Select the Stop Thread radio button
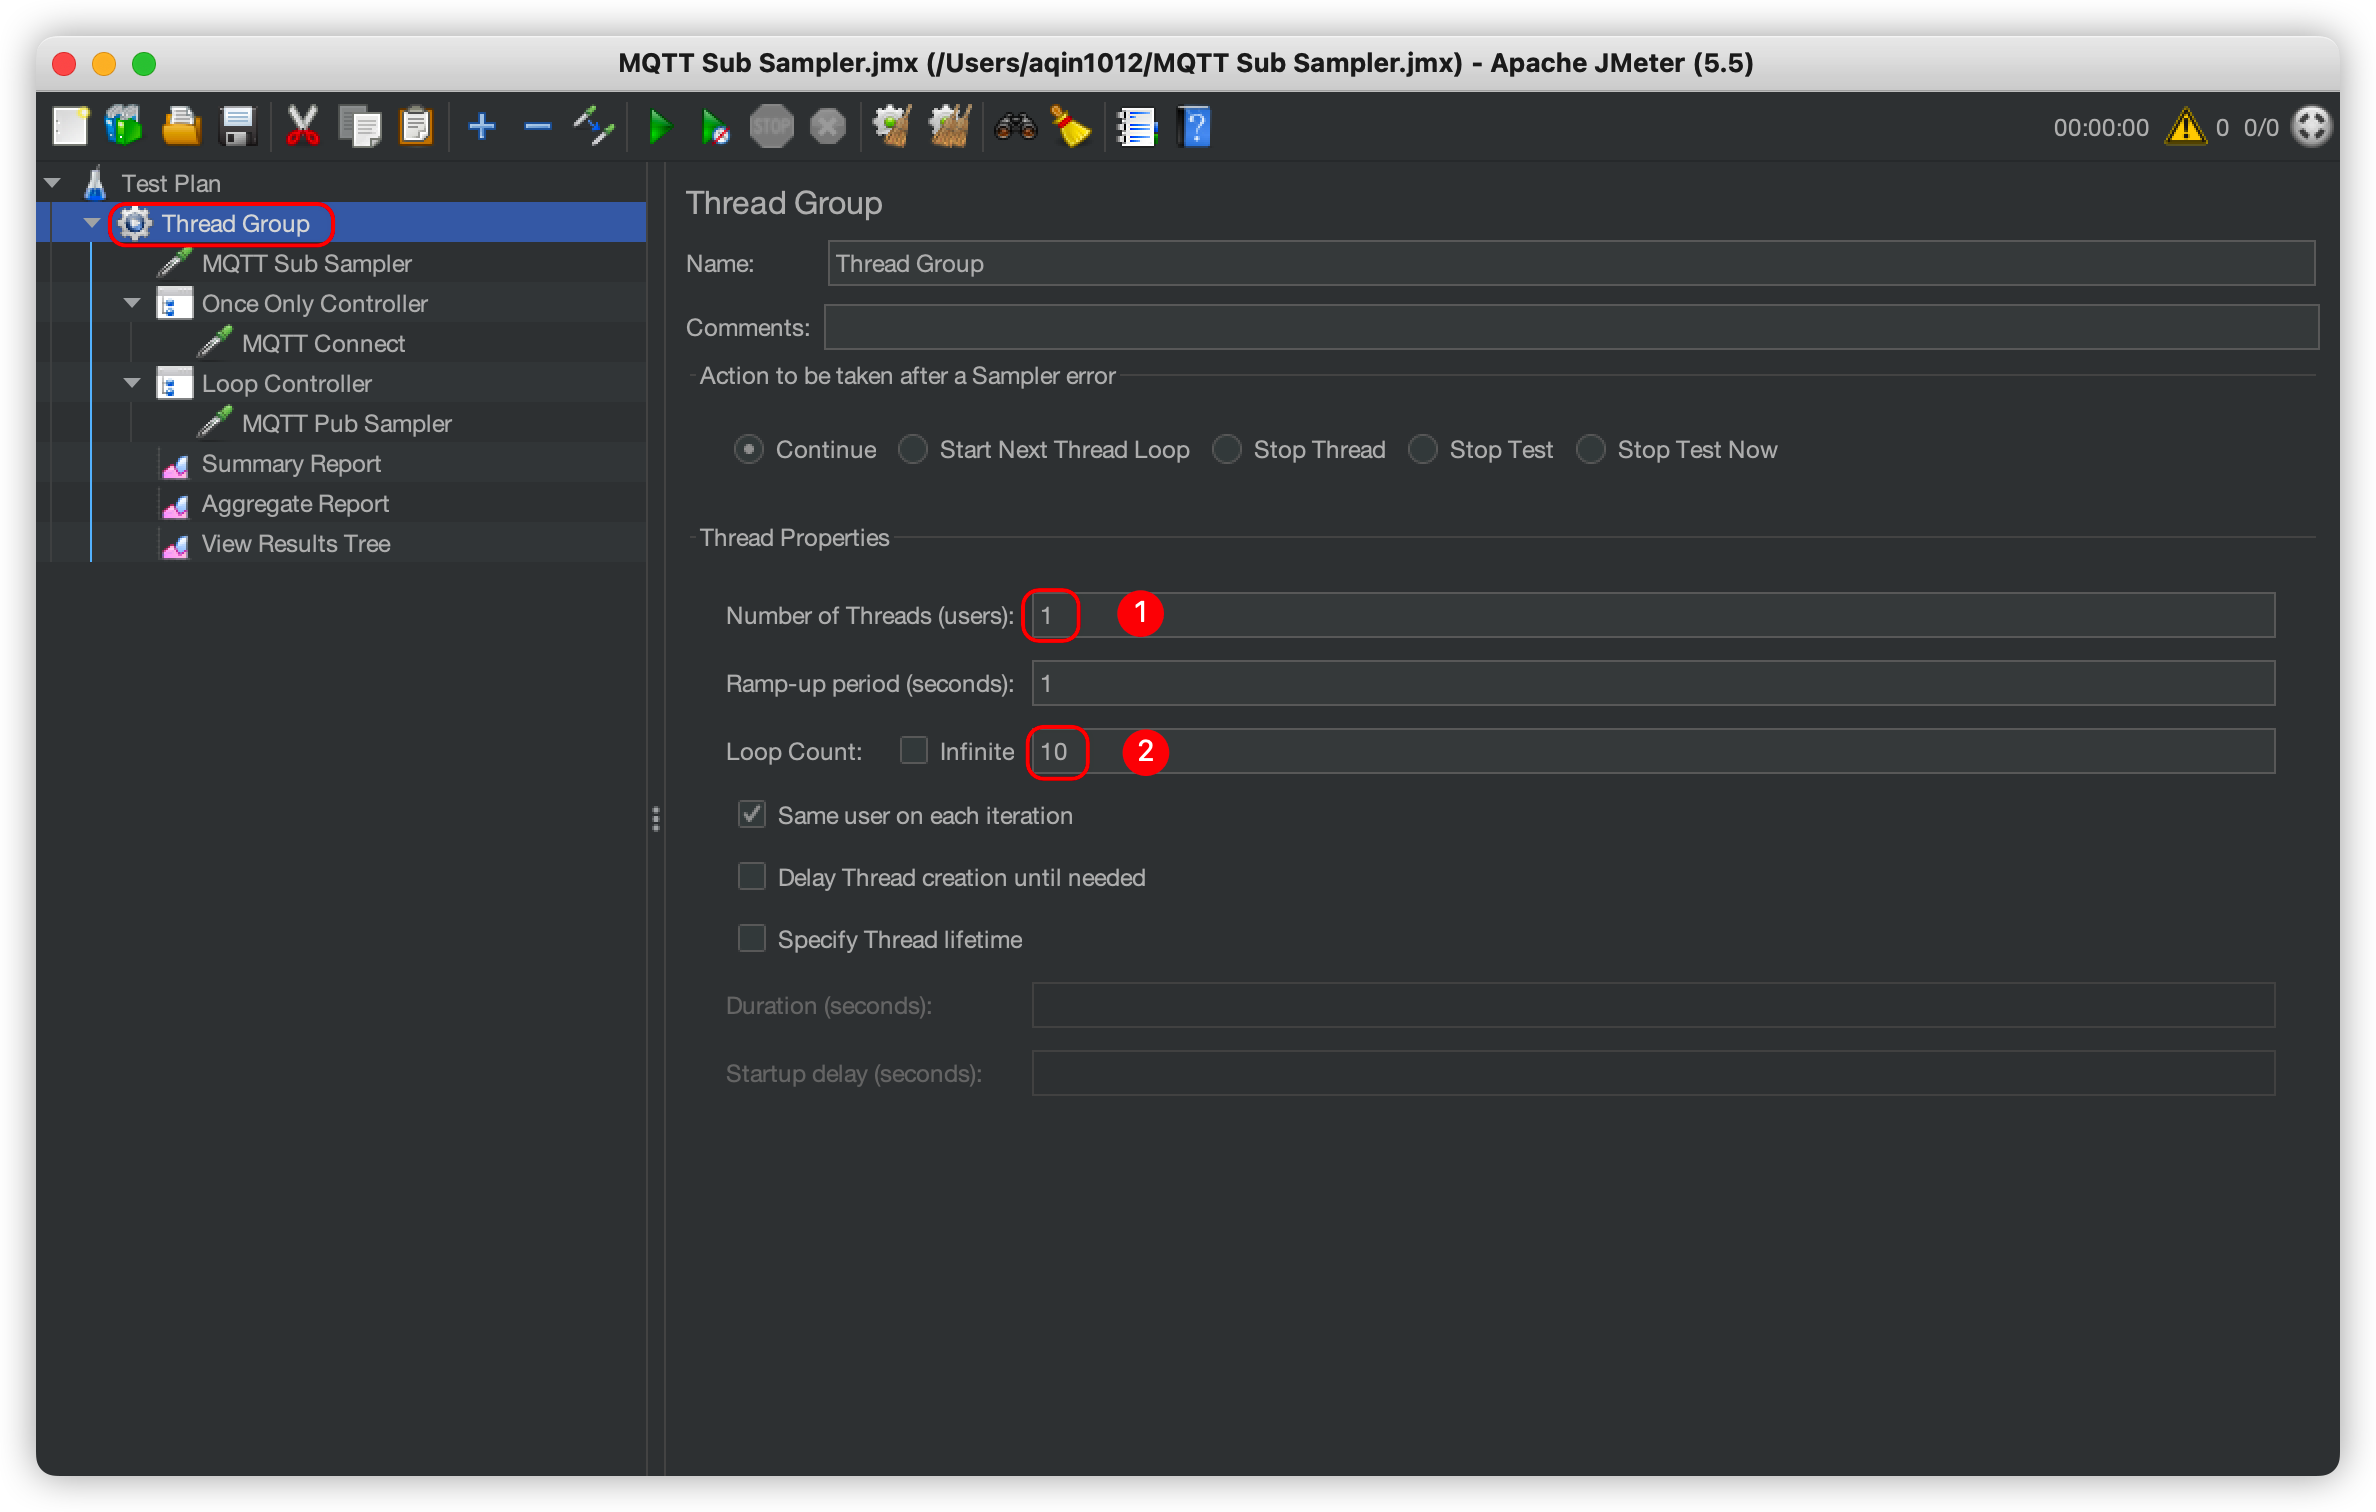This screenshot has width=2376, height=1512. pyautogui.click(x=1226, y=449)
